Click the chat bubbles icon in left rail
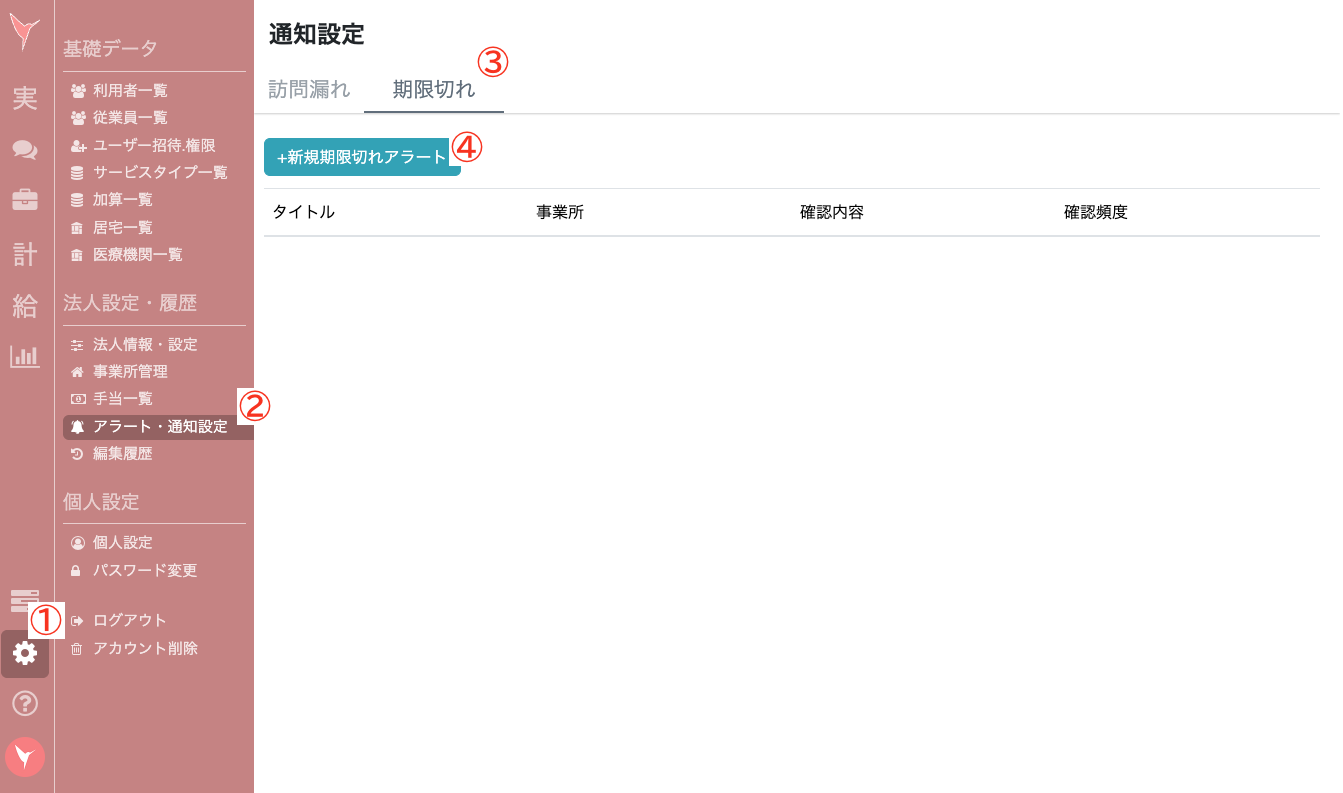Screen dimensions: 1343x793 25,150
